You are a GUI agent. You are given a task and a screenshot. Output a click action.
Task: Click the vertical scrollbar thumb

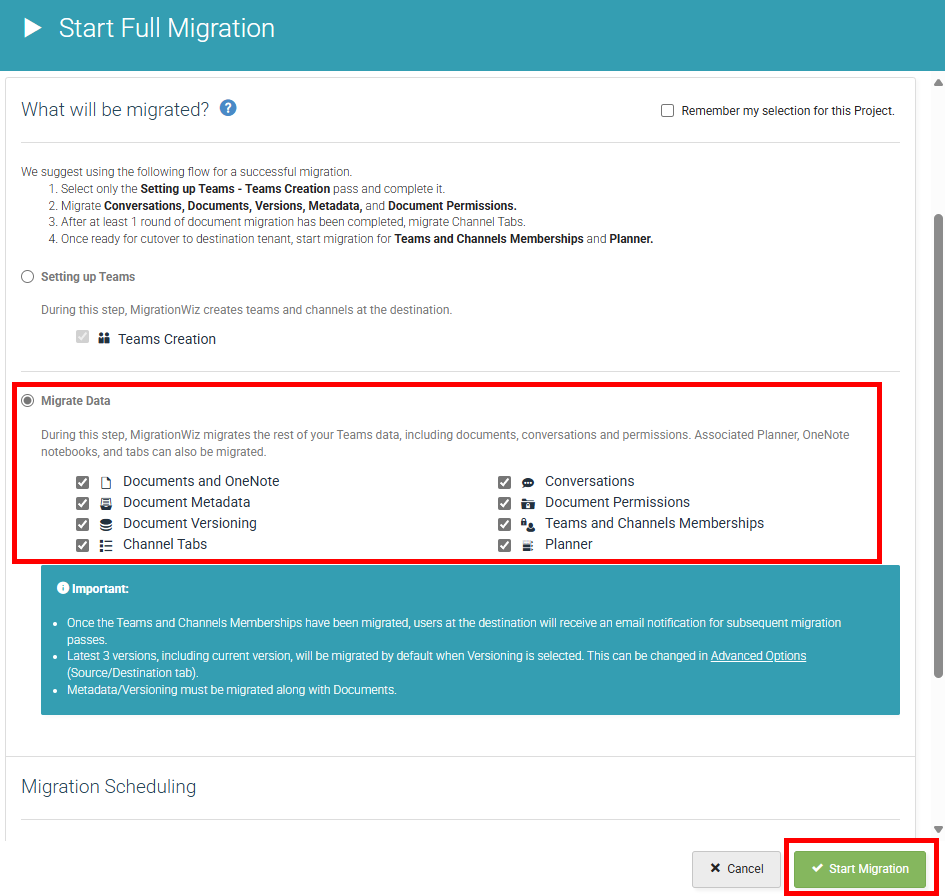938,446
